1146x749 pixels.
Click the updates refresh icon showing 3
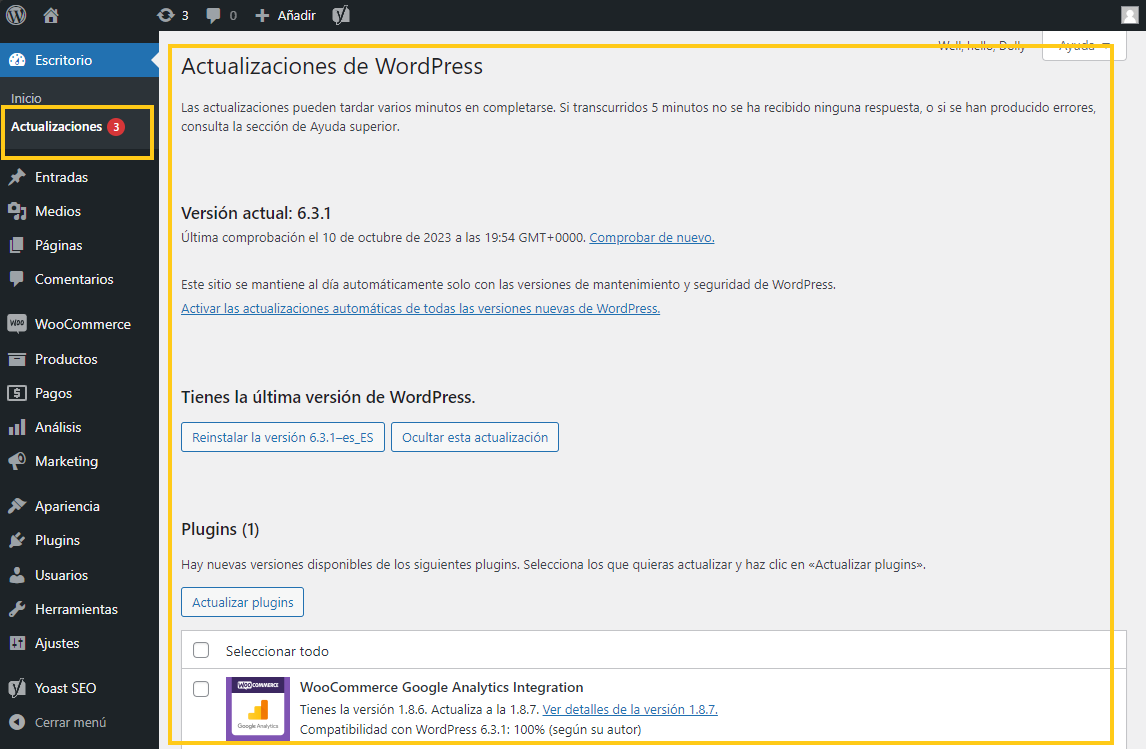coord(166,15)
